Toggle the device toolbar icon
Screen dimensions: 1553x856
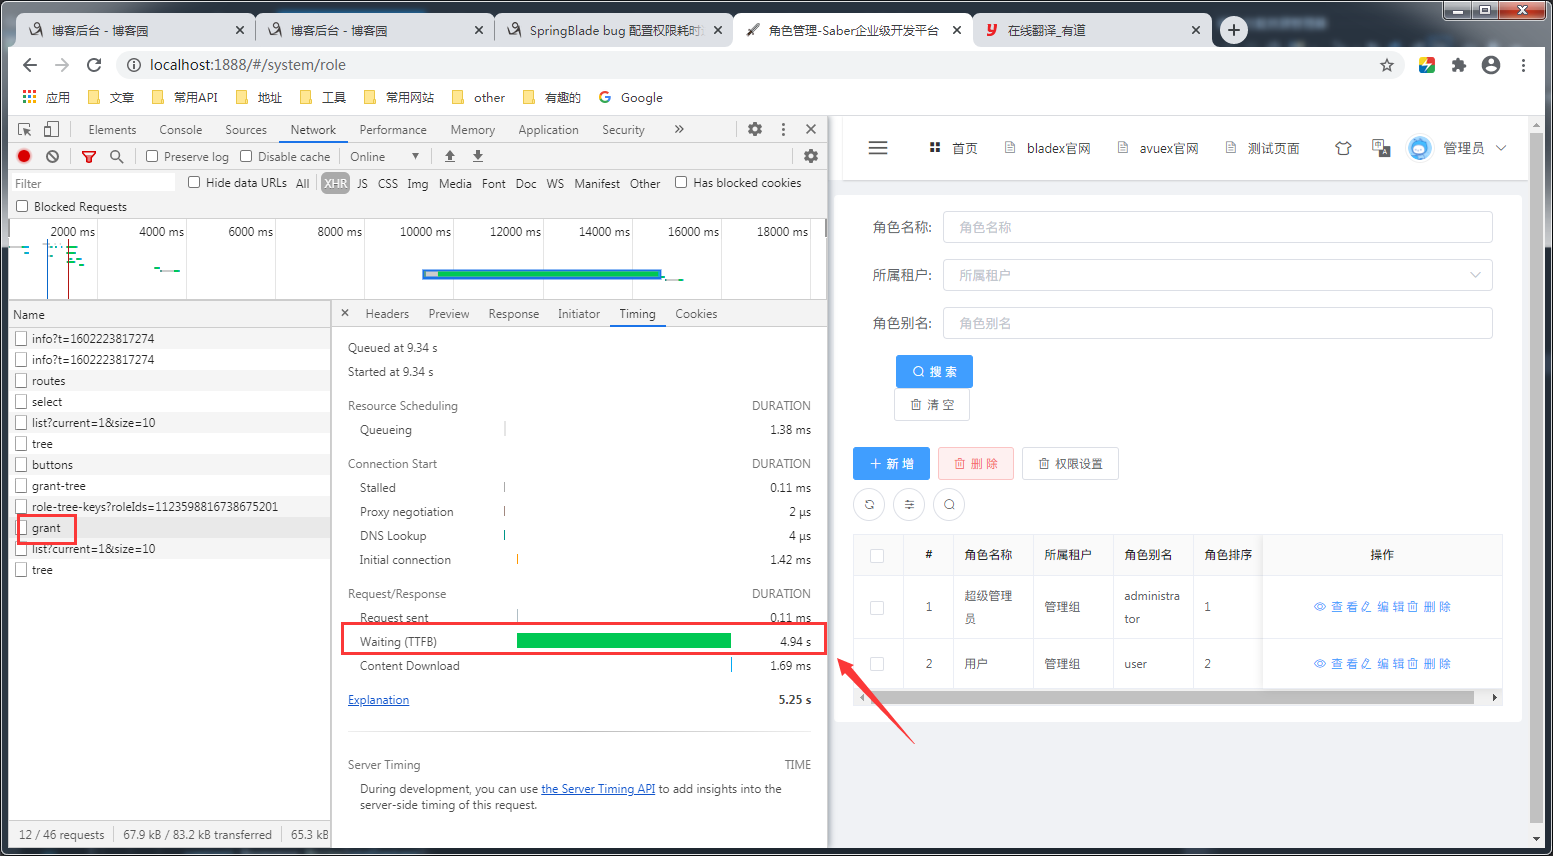(x=51, y=129)
